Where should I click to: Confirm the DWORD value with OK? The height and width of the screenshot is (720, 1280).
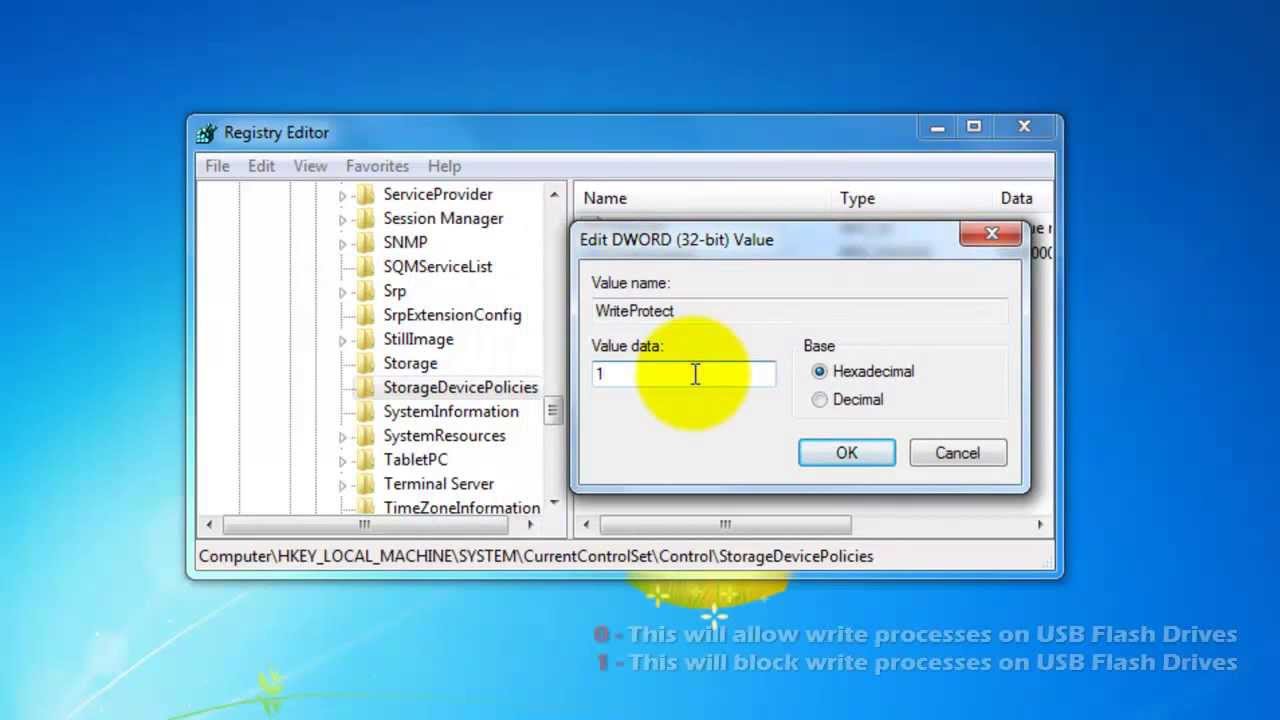point(847,453)
